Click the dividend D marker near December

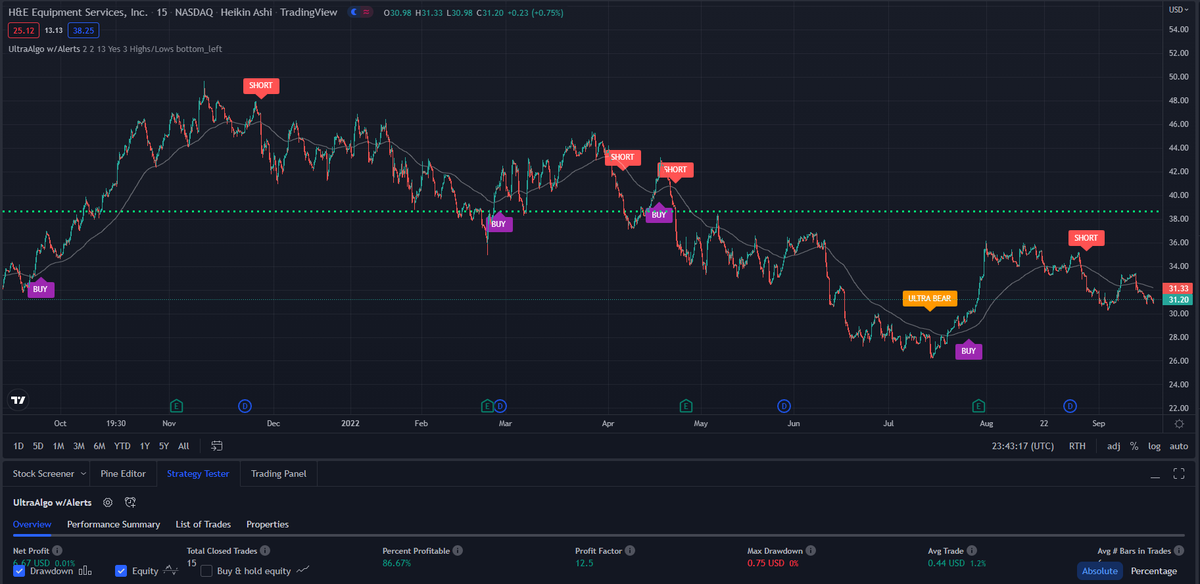pyautogui.click(x=244, y=405)
